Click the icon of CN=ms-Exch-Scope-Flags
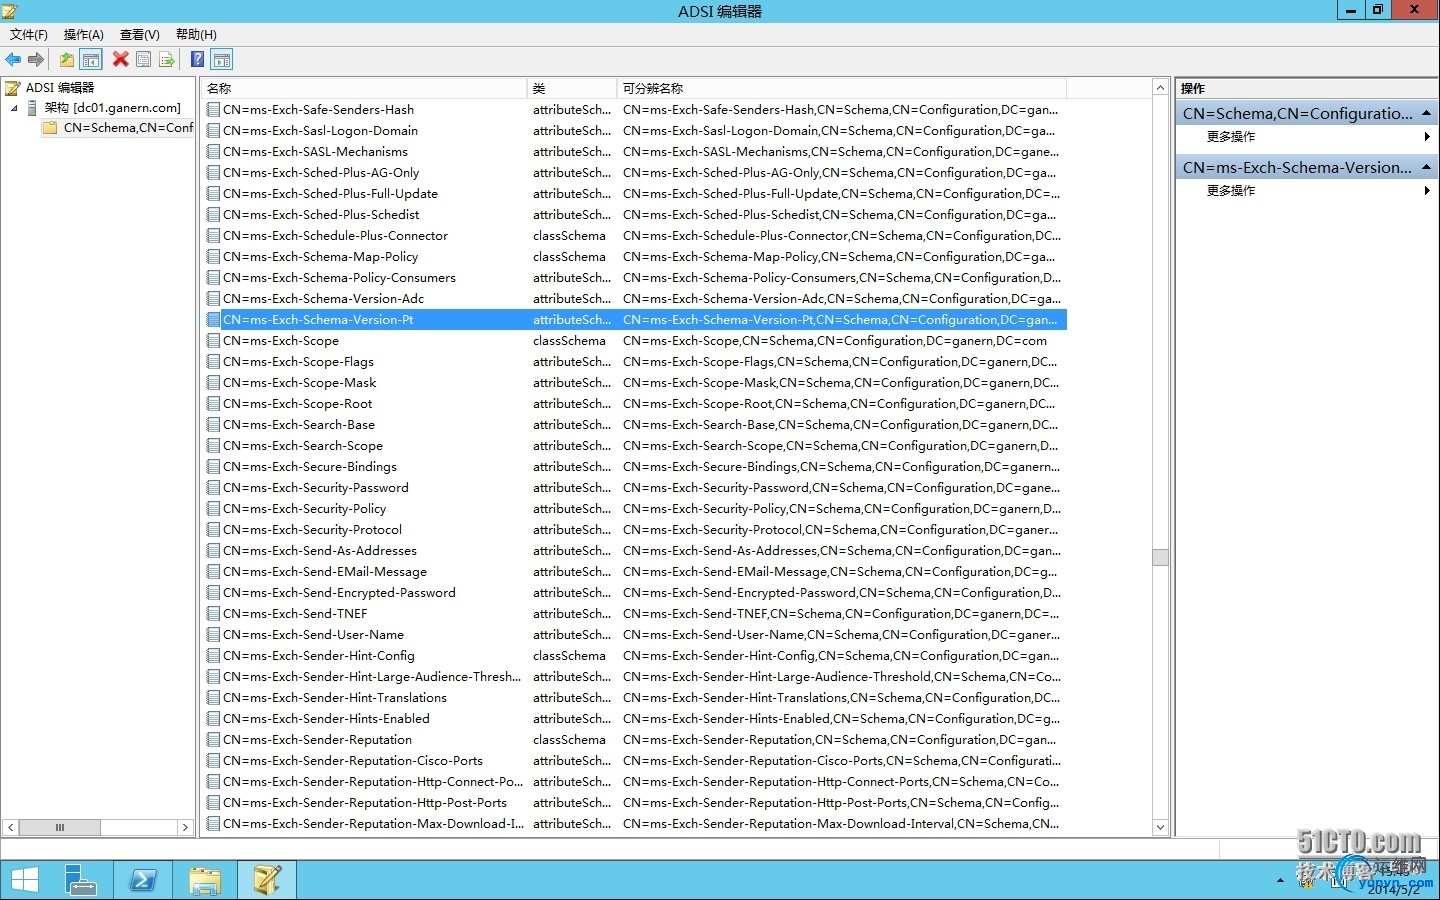1440x900 pixels. tap(213, 362)
